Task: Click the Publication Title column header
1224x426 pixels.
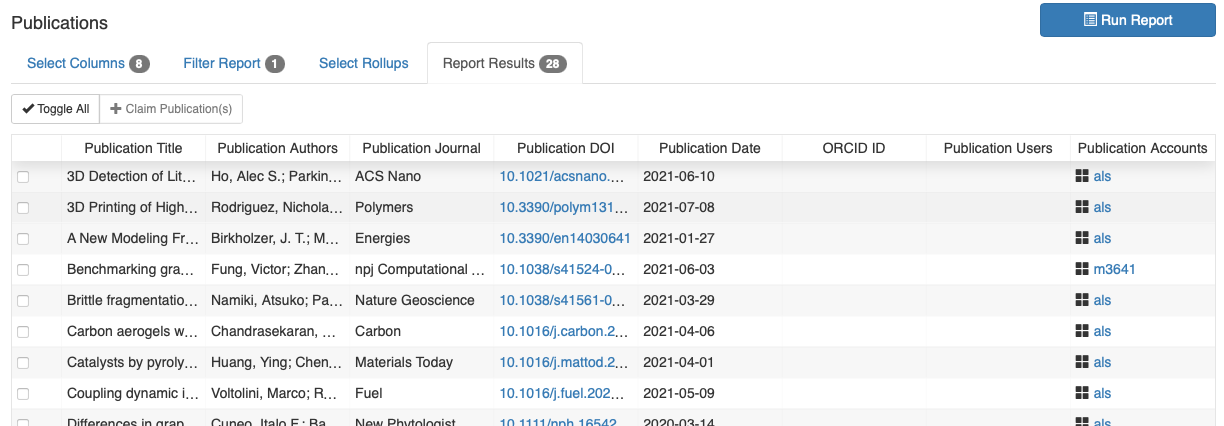Action: click(x=133, y=148)
